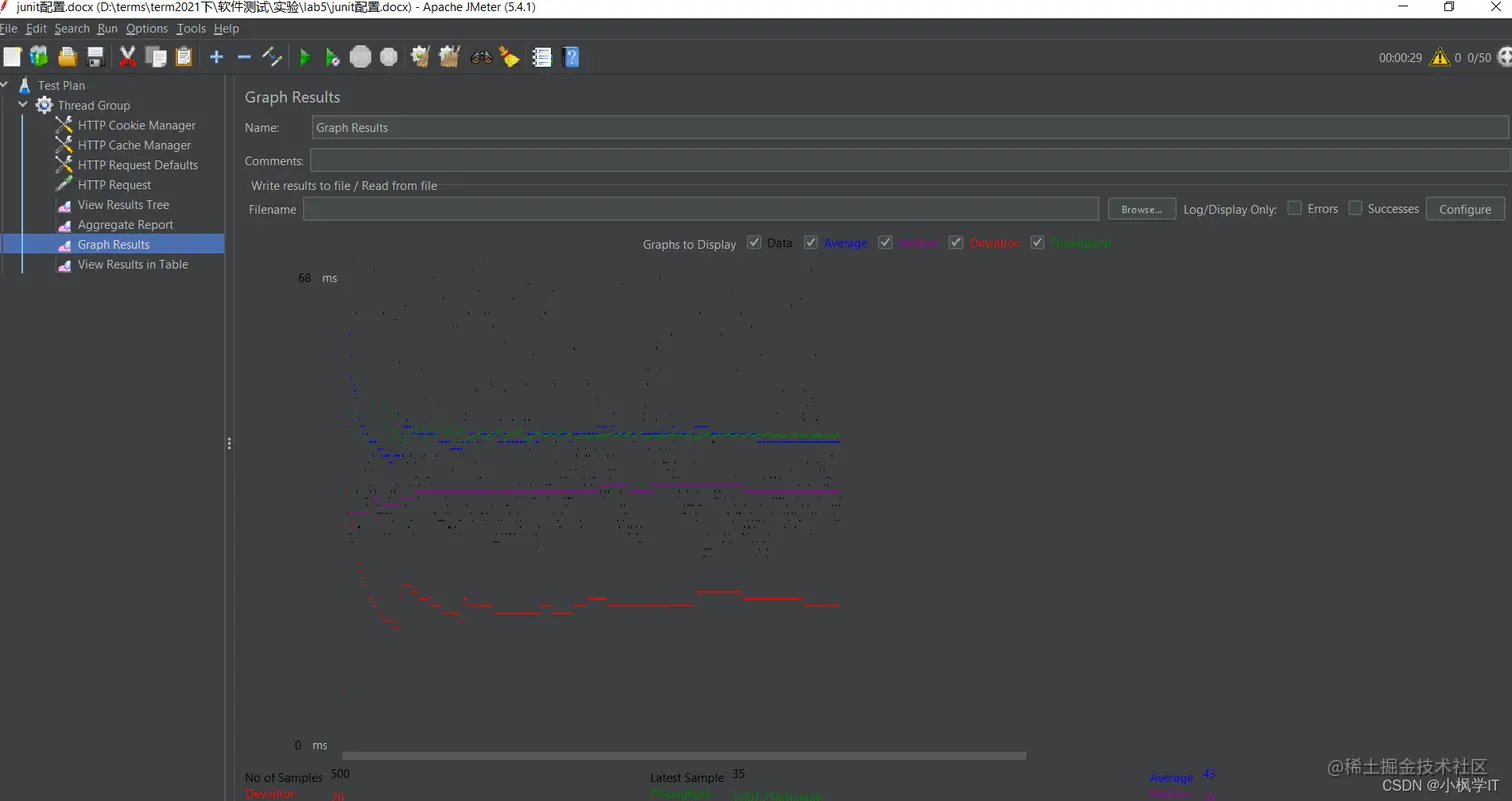1512x801 pixels.
Task: Open the File menu
Action: pyautogui.click(x=9, y=29)
